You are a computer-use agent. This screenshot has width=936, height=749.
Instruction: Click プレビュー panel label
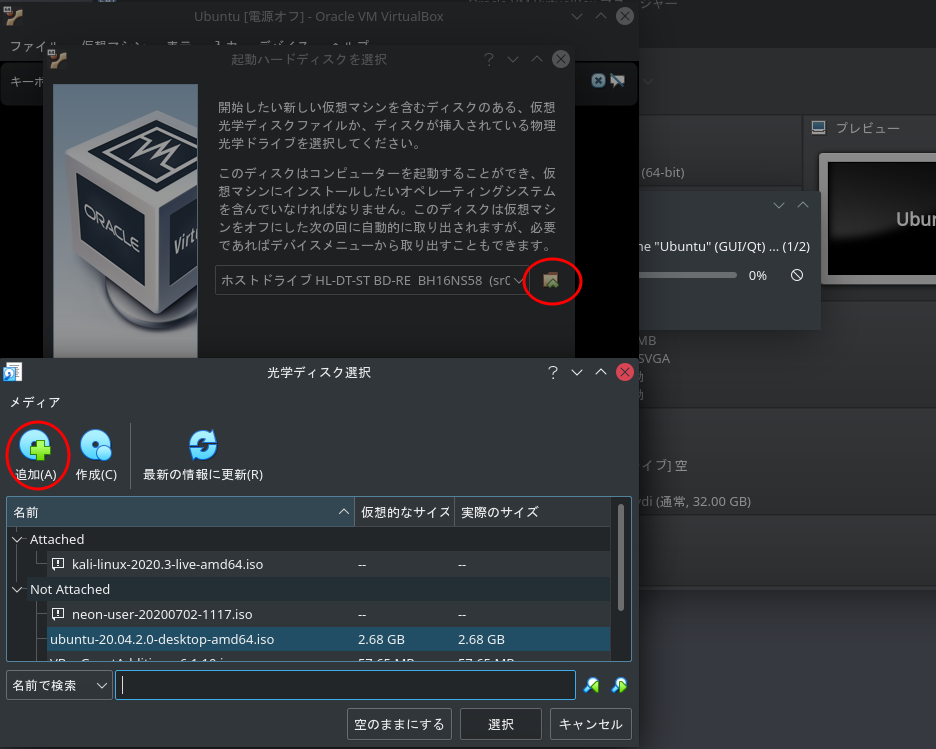coord(867,128)
